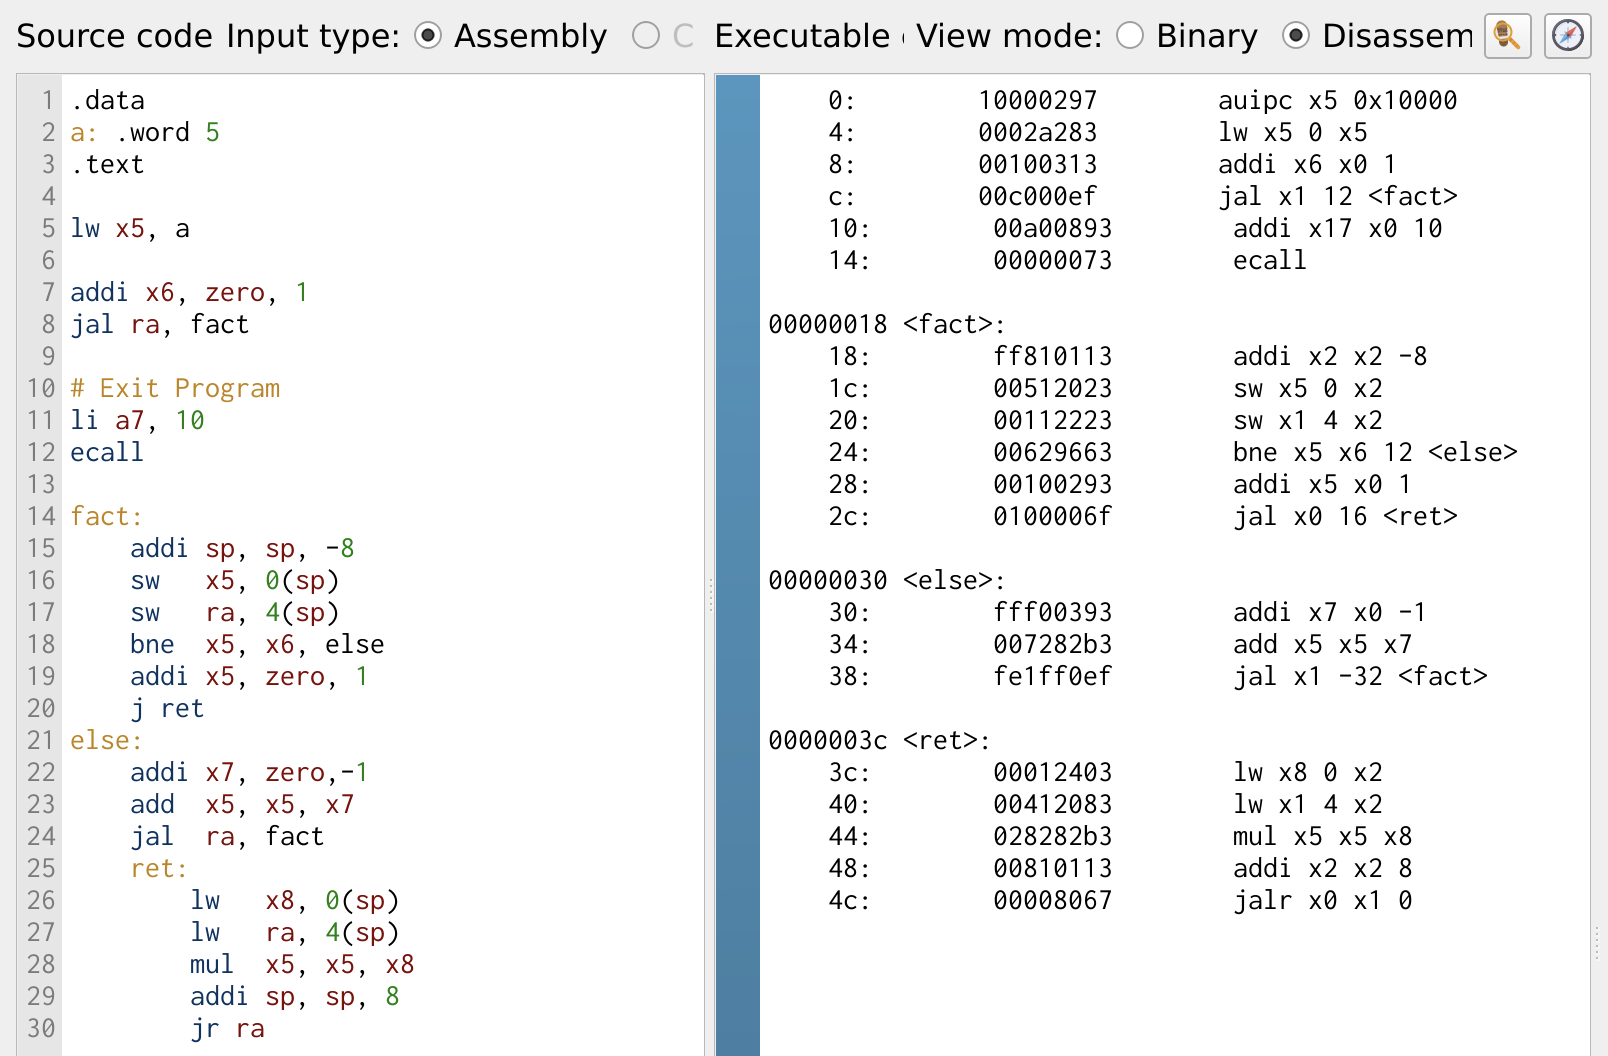
Task: Click 'lw x8, 0(sp)' on line 26
Action: [295, 900]
